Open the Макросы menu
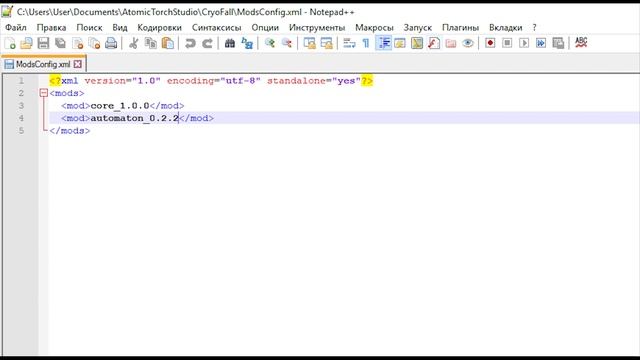Screen dimensions: 640x360 tap(374, 27)
